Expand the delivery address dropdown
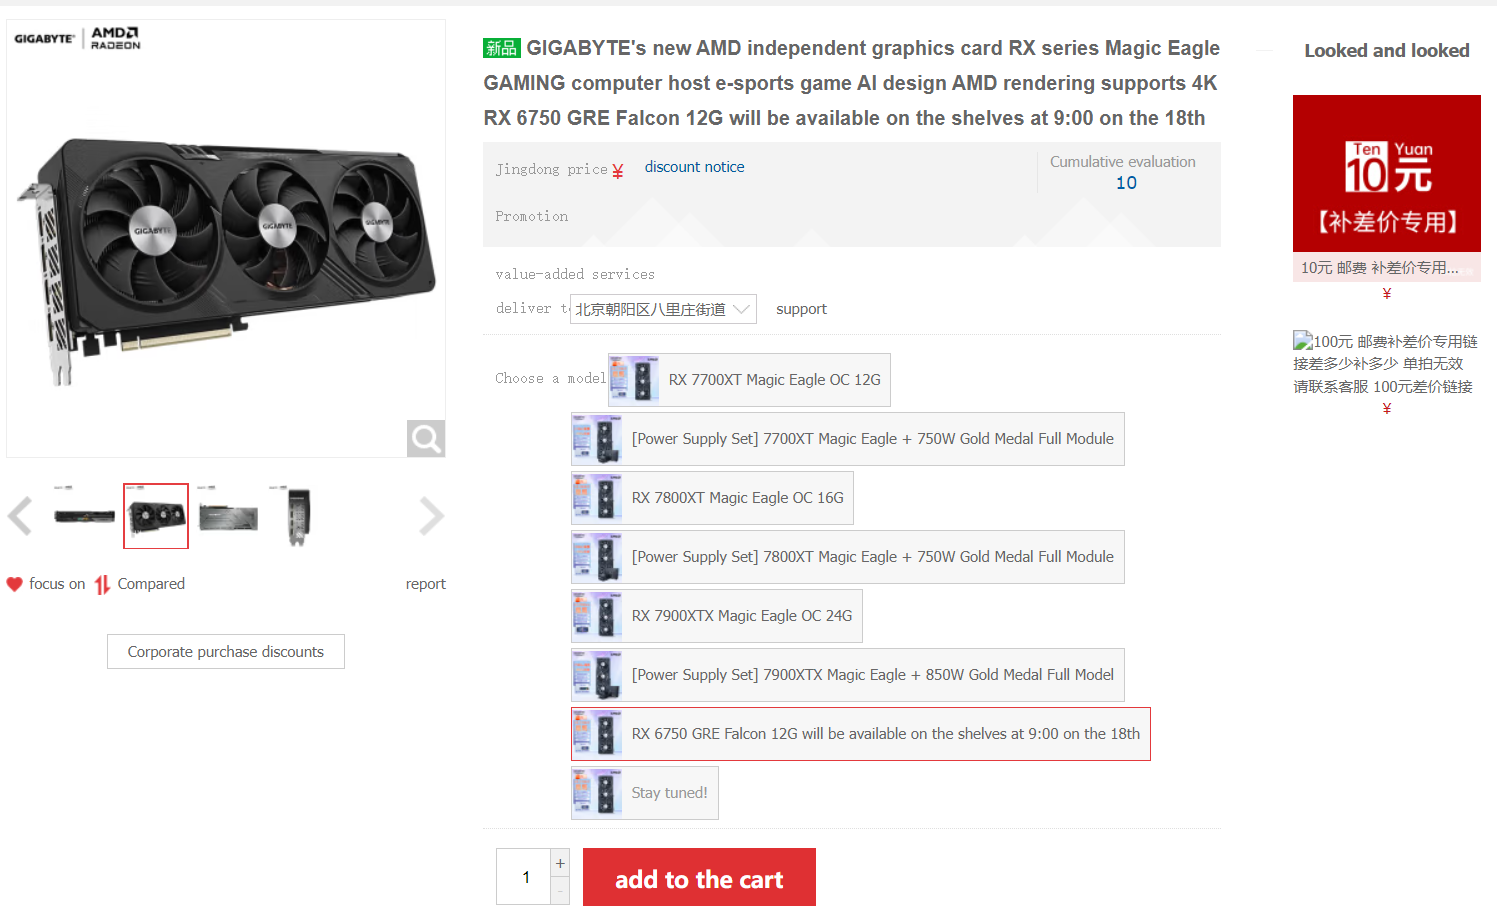The image size is (1497, 913). pos(662,309)
